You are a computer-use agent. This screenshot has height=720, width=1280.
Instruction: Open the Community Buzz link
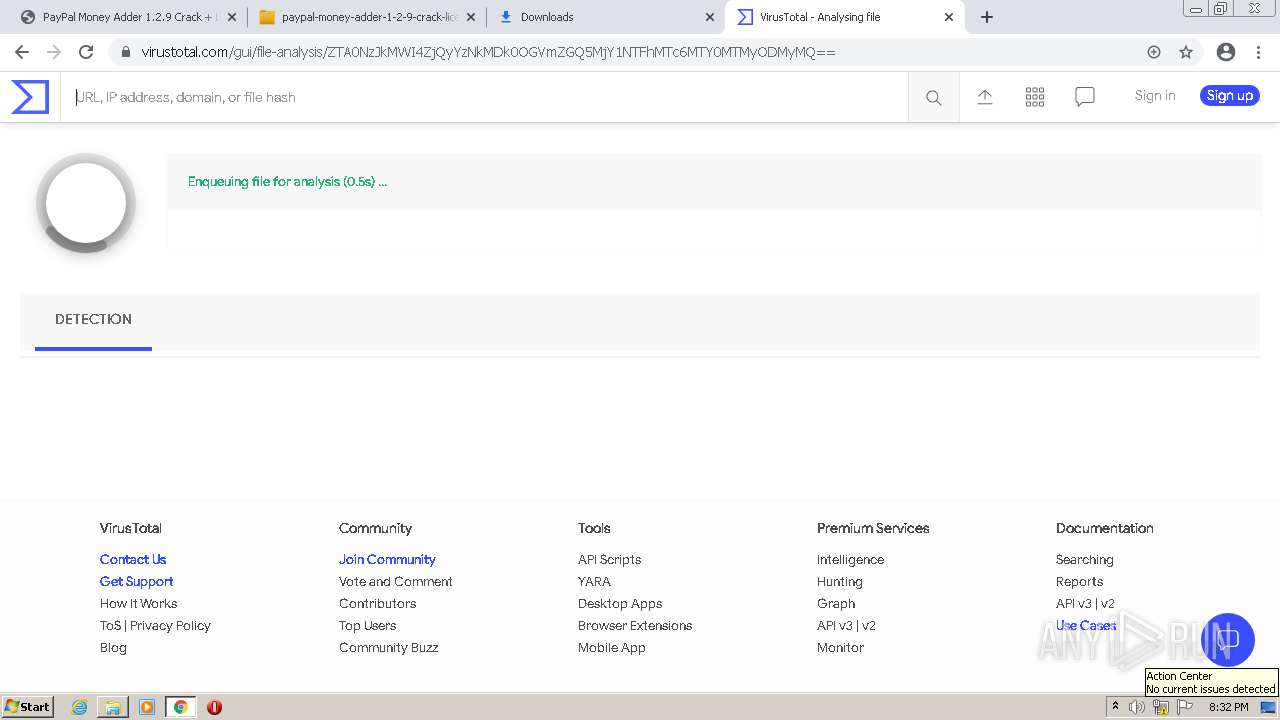pos(389,648)
